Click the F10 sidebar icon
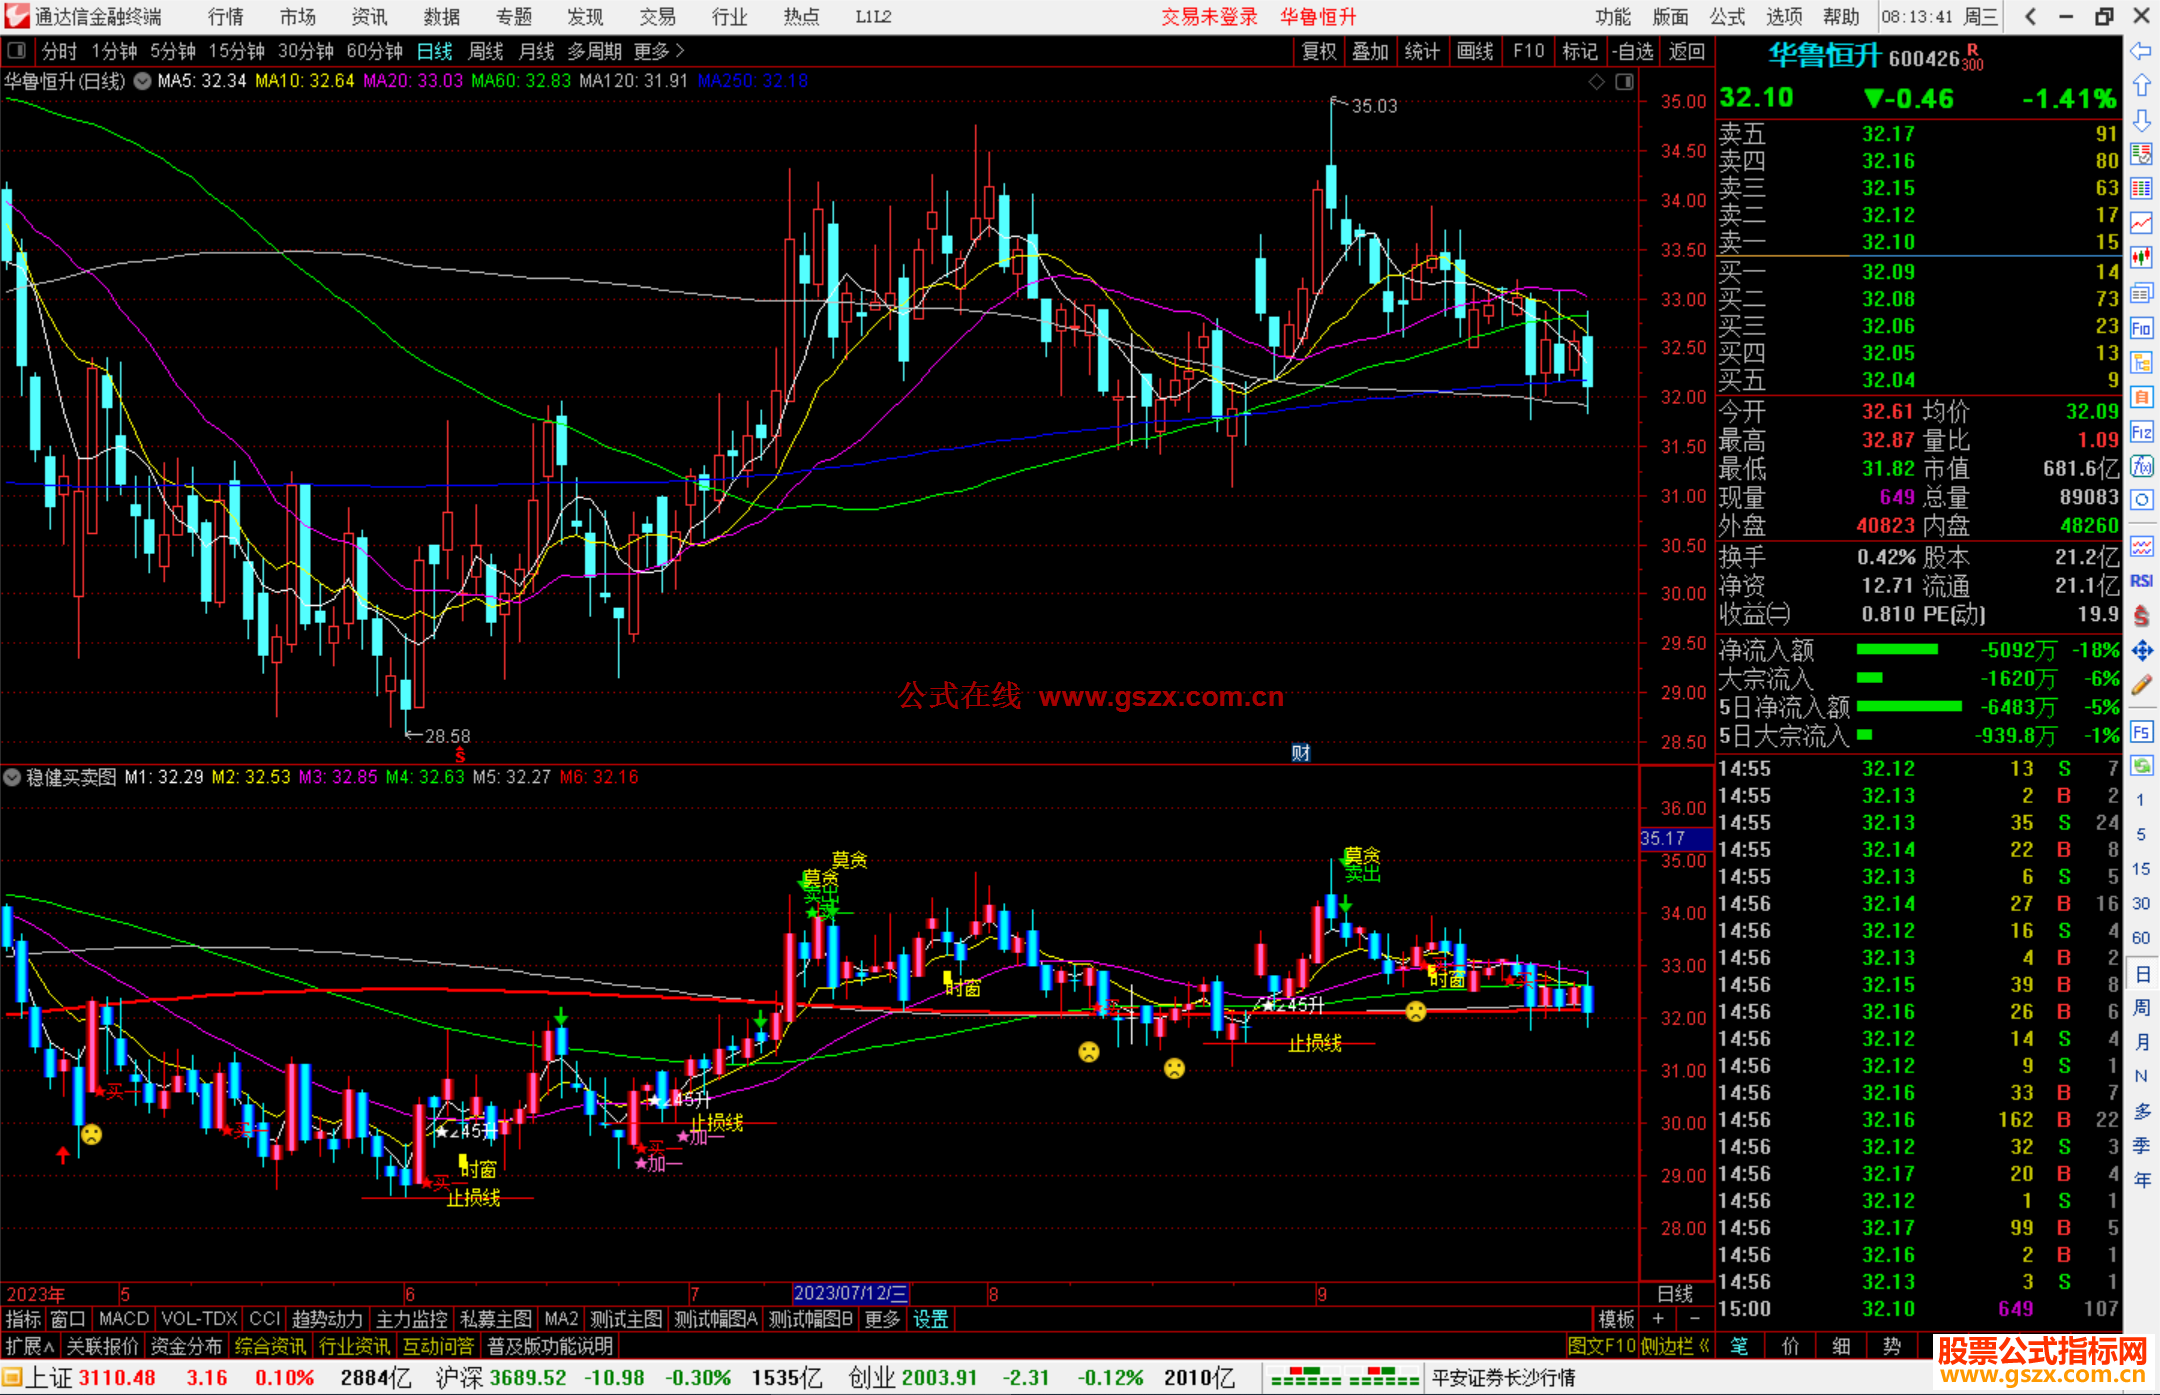 click(x=2141, y=328)
